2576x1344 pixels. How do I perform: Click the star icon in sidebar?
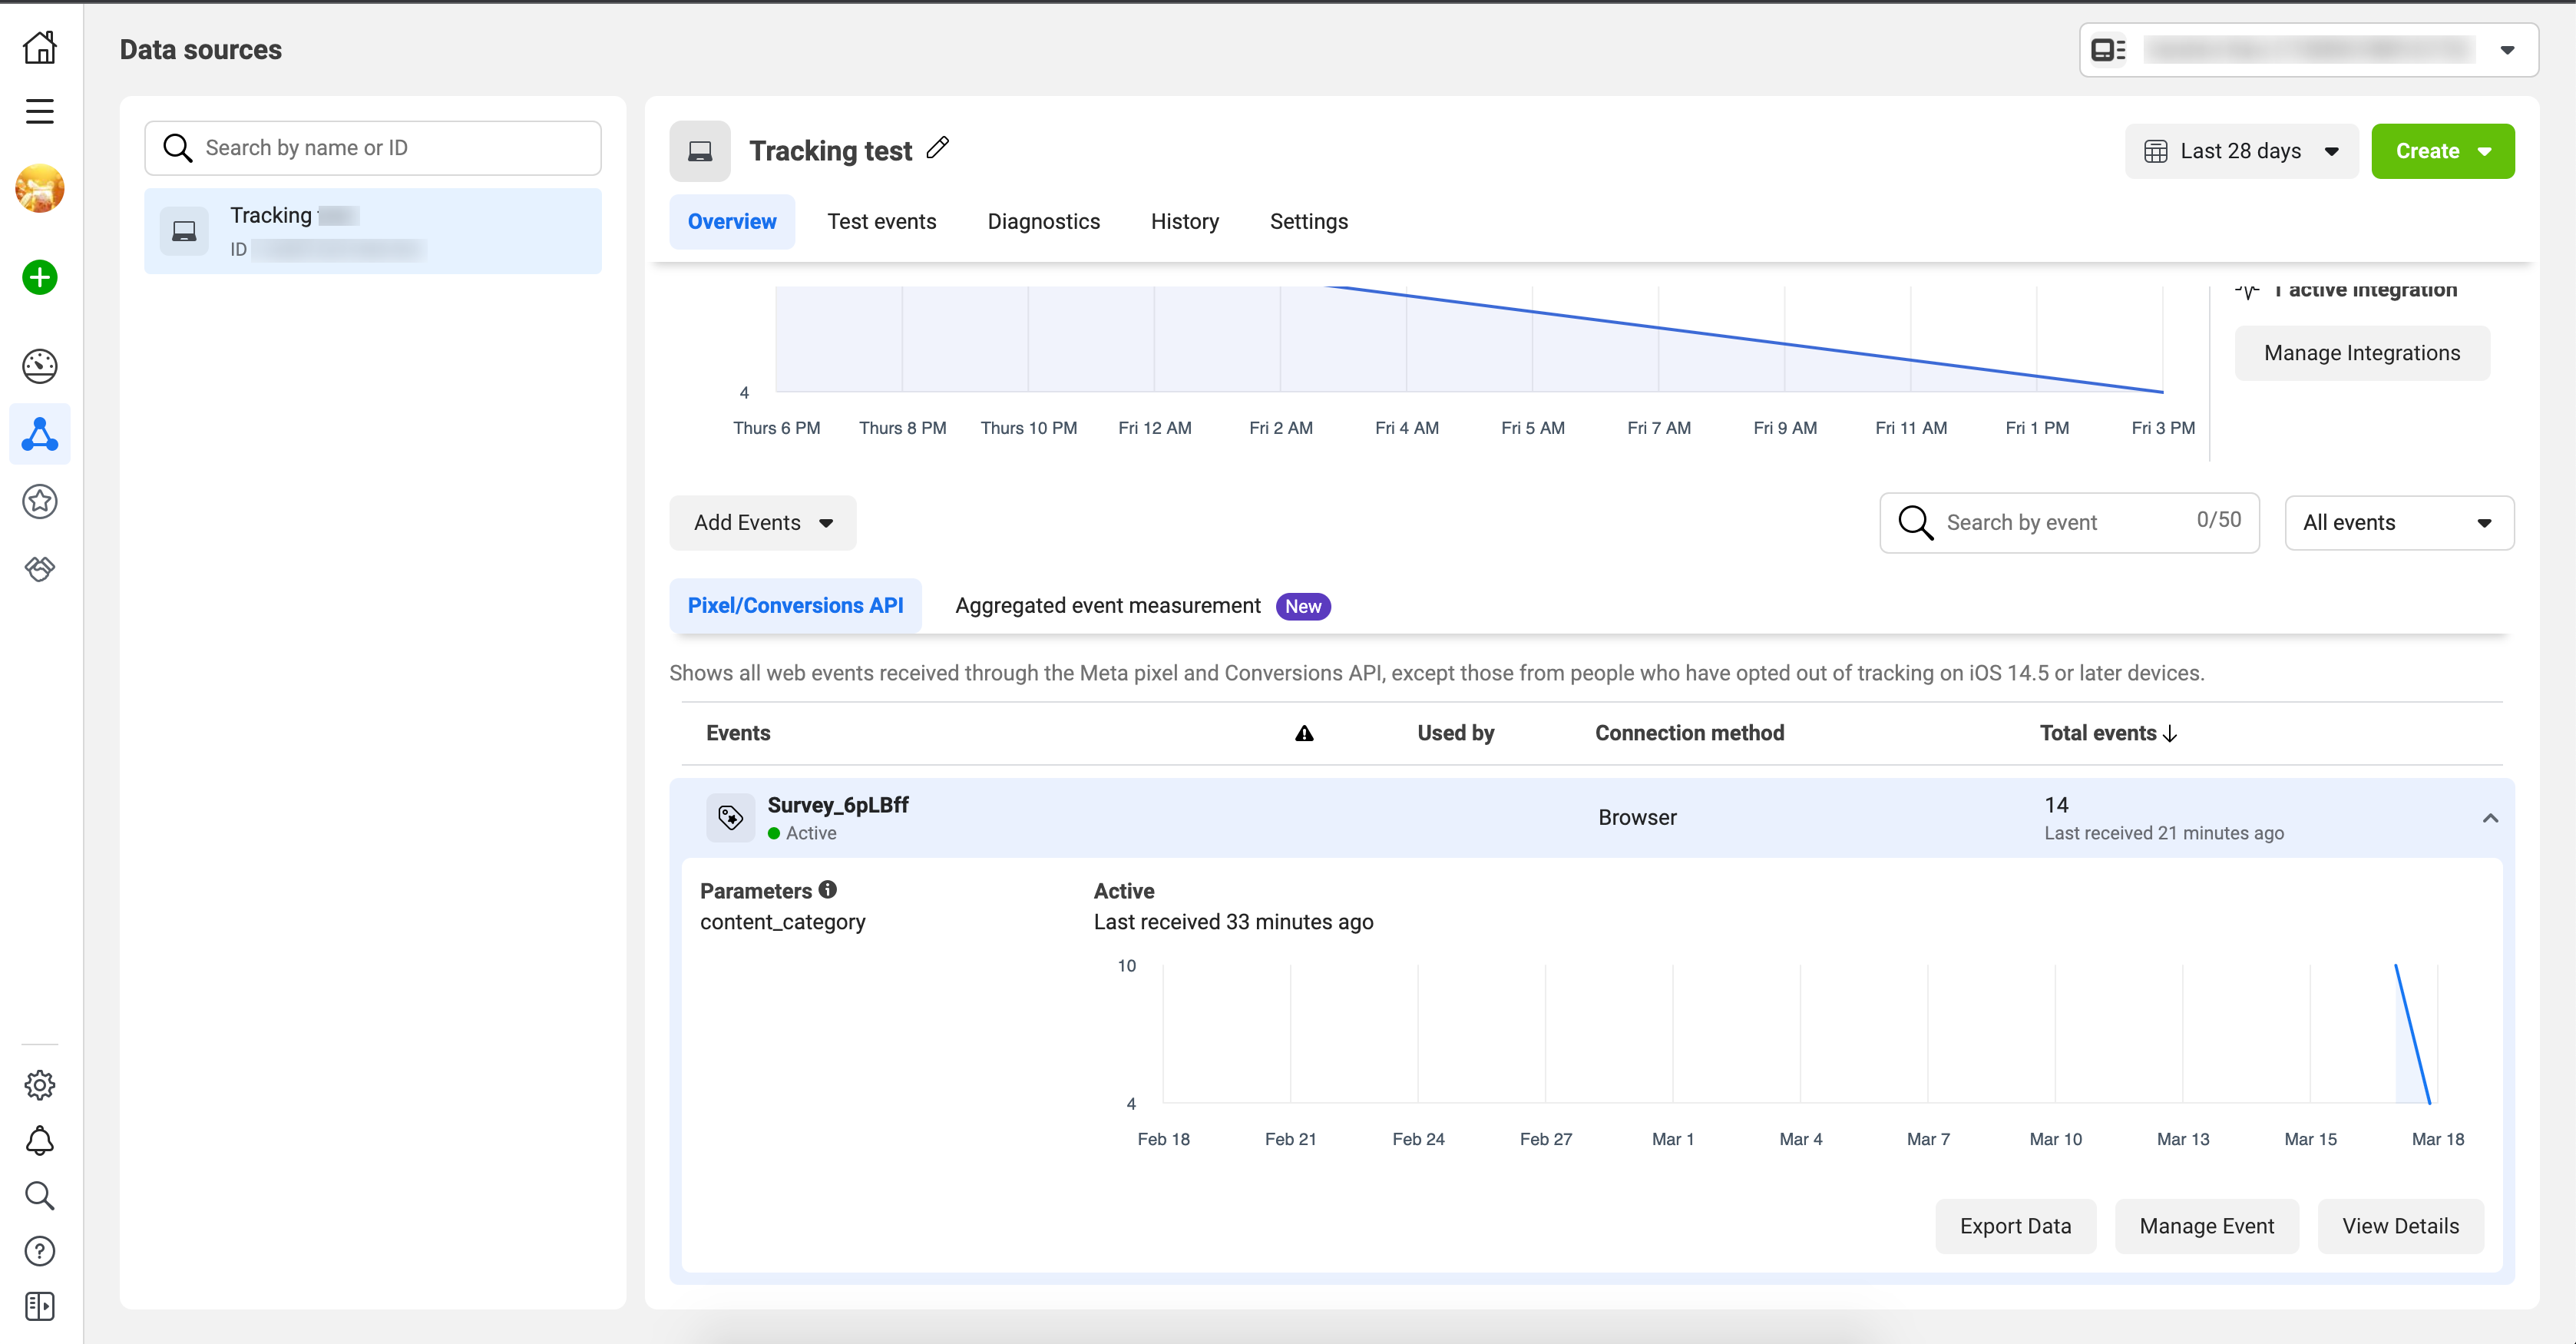[x=40, y=501]
